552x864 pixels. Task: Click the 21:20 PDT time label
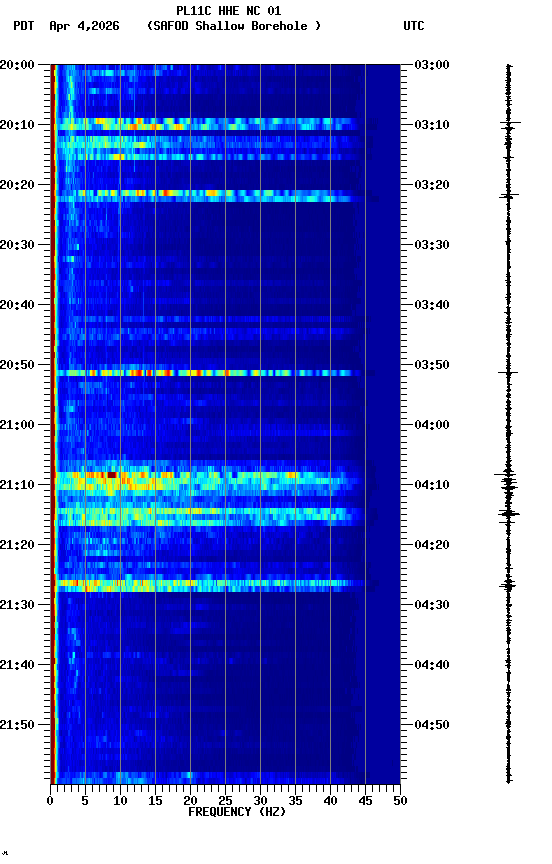click(17, 545)
